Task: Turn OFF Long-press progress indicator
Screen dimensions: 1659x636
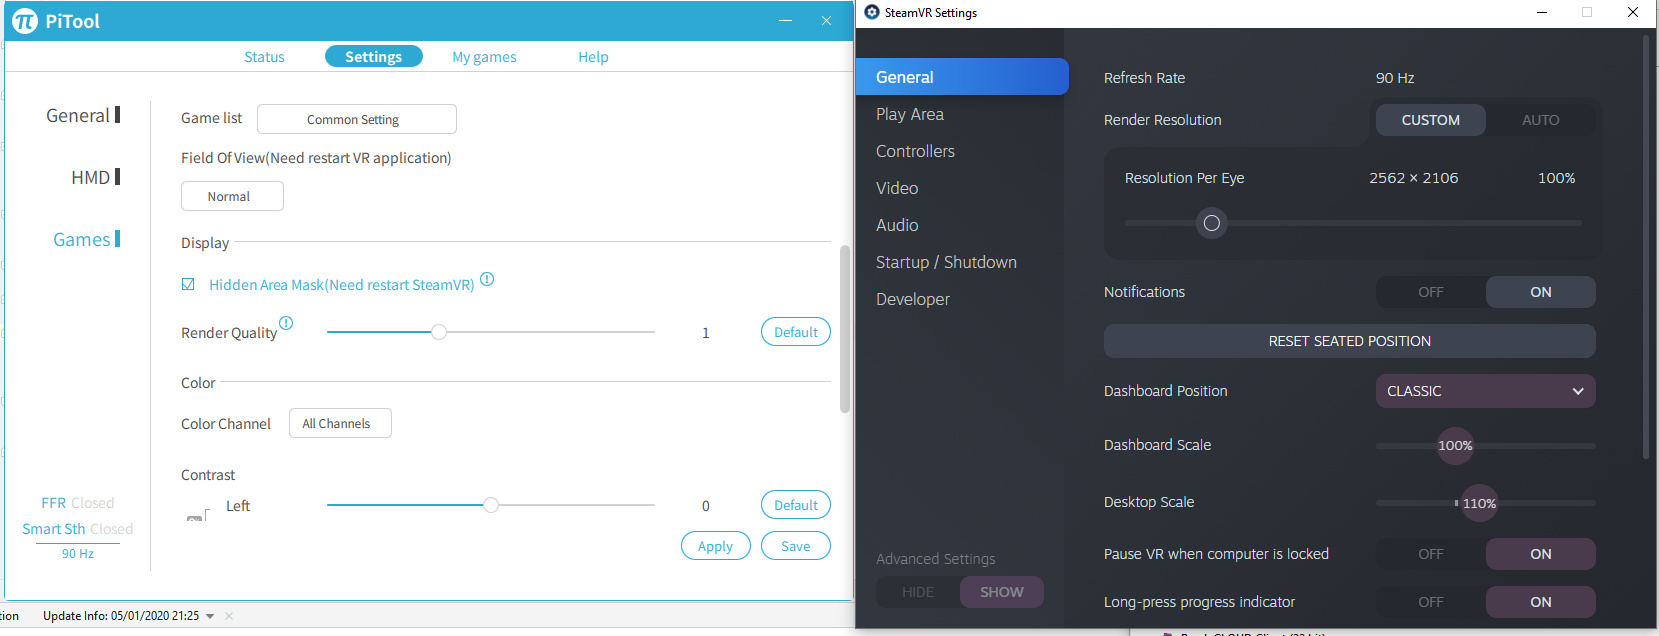Action: point(1431,602)
